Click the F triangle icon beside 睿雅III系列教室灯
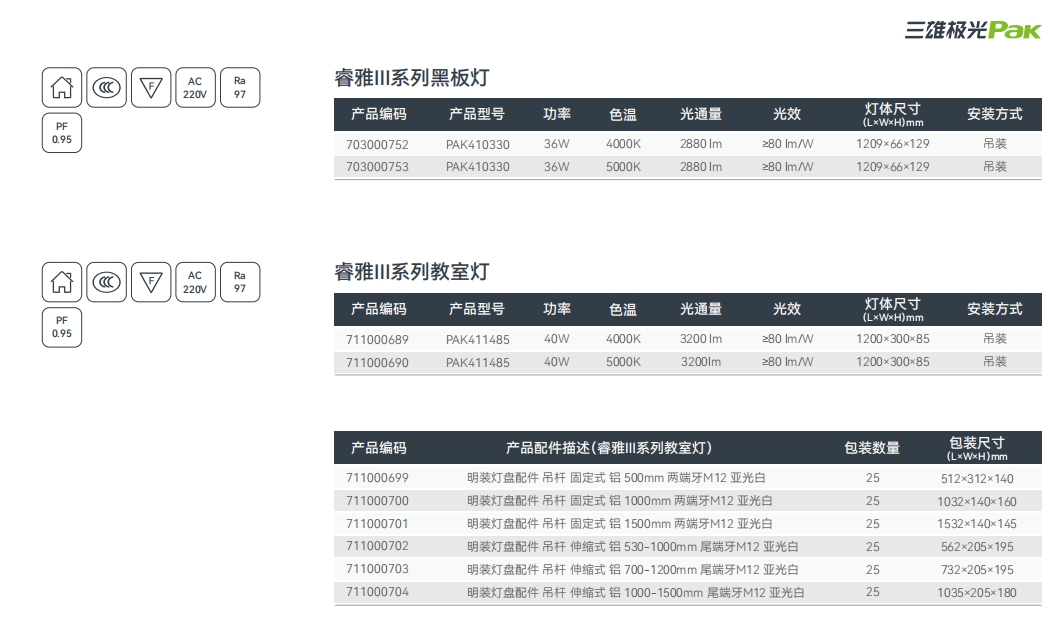This screenshot has width=1053, height=624. click(x=151, y=282)
